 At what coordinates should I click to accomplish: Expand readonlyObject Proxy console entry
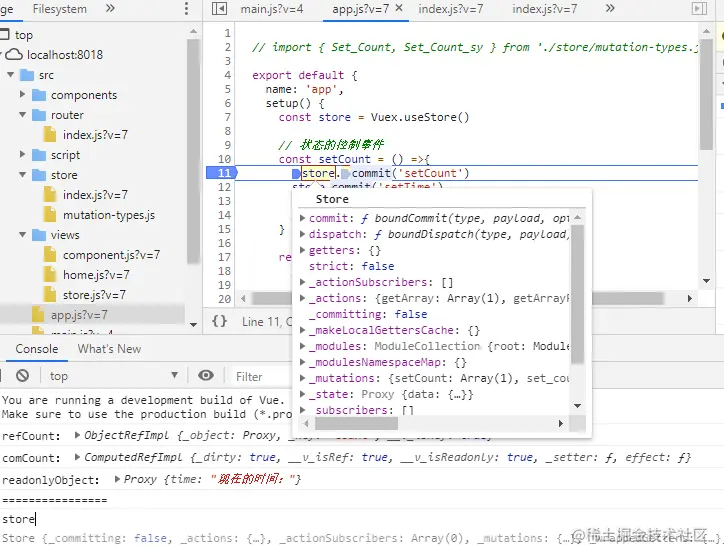[117, 479]
